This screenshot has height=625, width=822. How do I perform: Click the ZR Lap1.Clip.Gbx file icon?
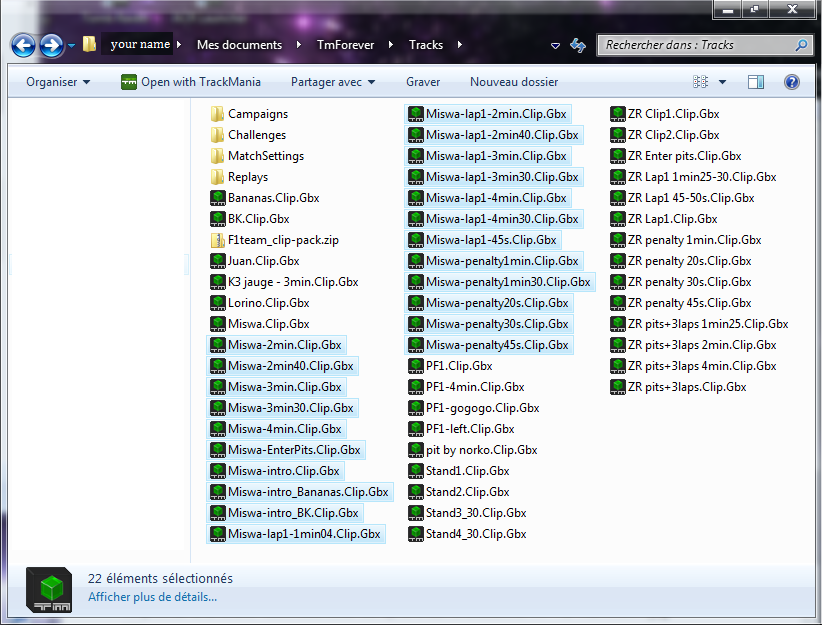pos(618,219)
